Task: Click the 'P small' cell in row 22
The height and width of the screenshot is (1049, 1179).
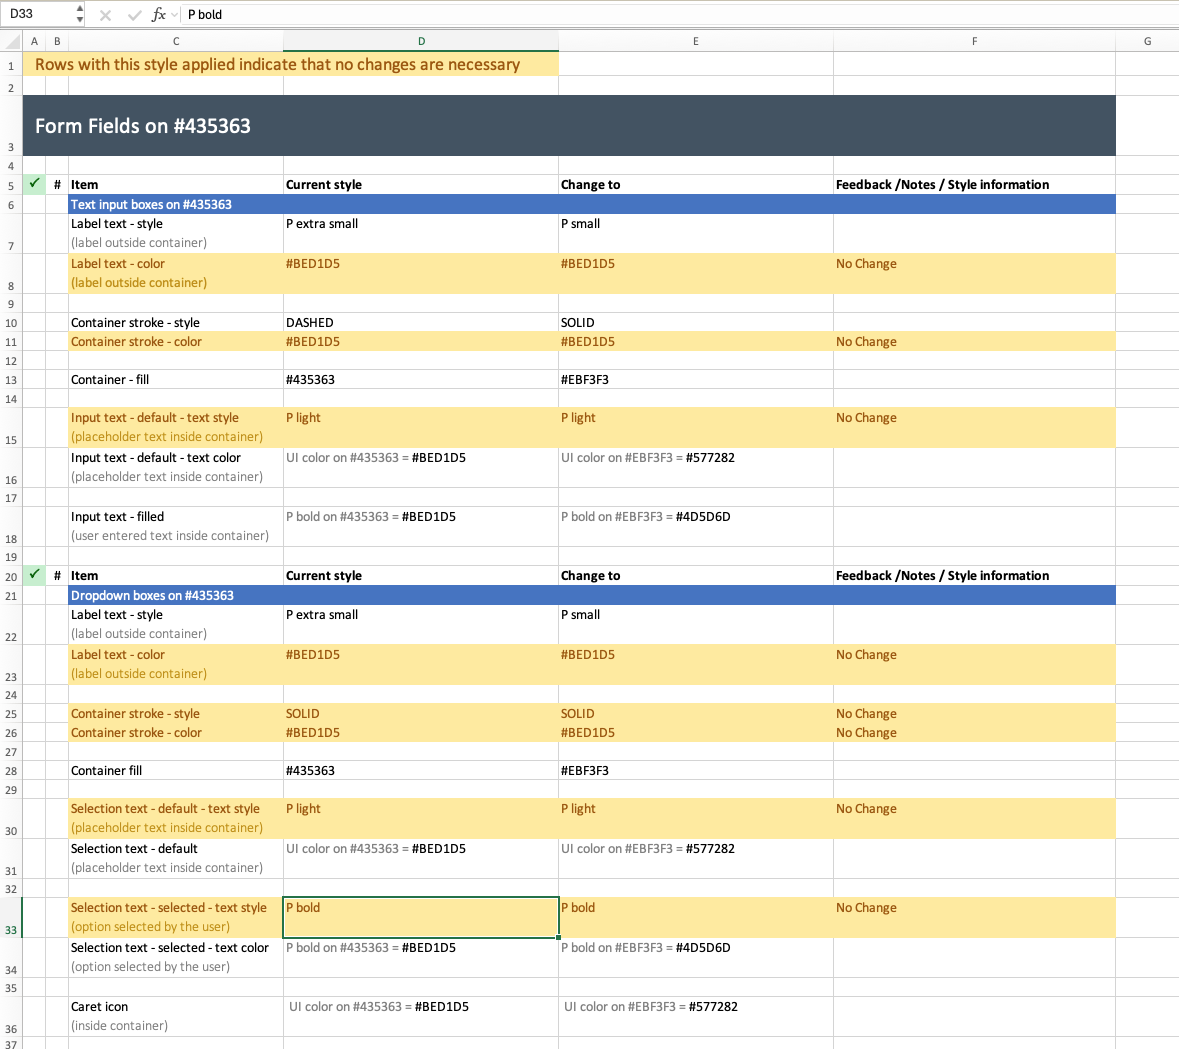Action: tap(696, 624)
